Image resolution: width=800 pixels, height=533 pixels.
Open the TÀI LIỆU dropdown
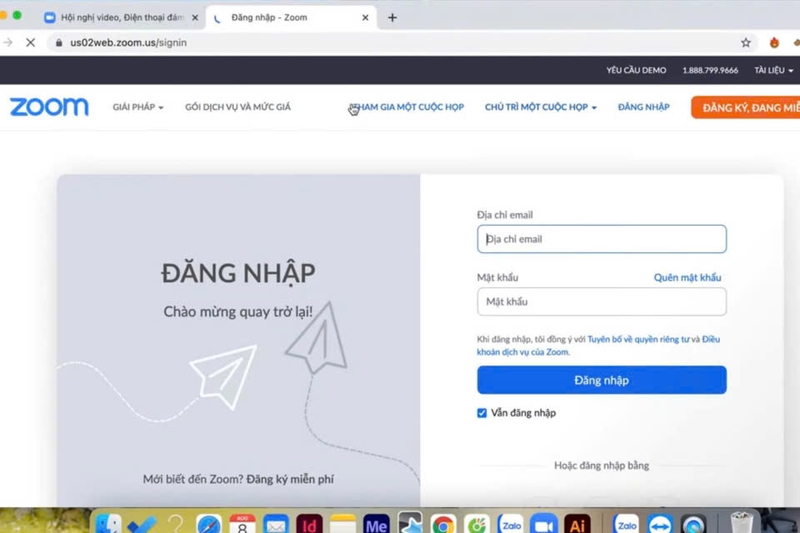pos(773,70)
